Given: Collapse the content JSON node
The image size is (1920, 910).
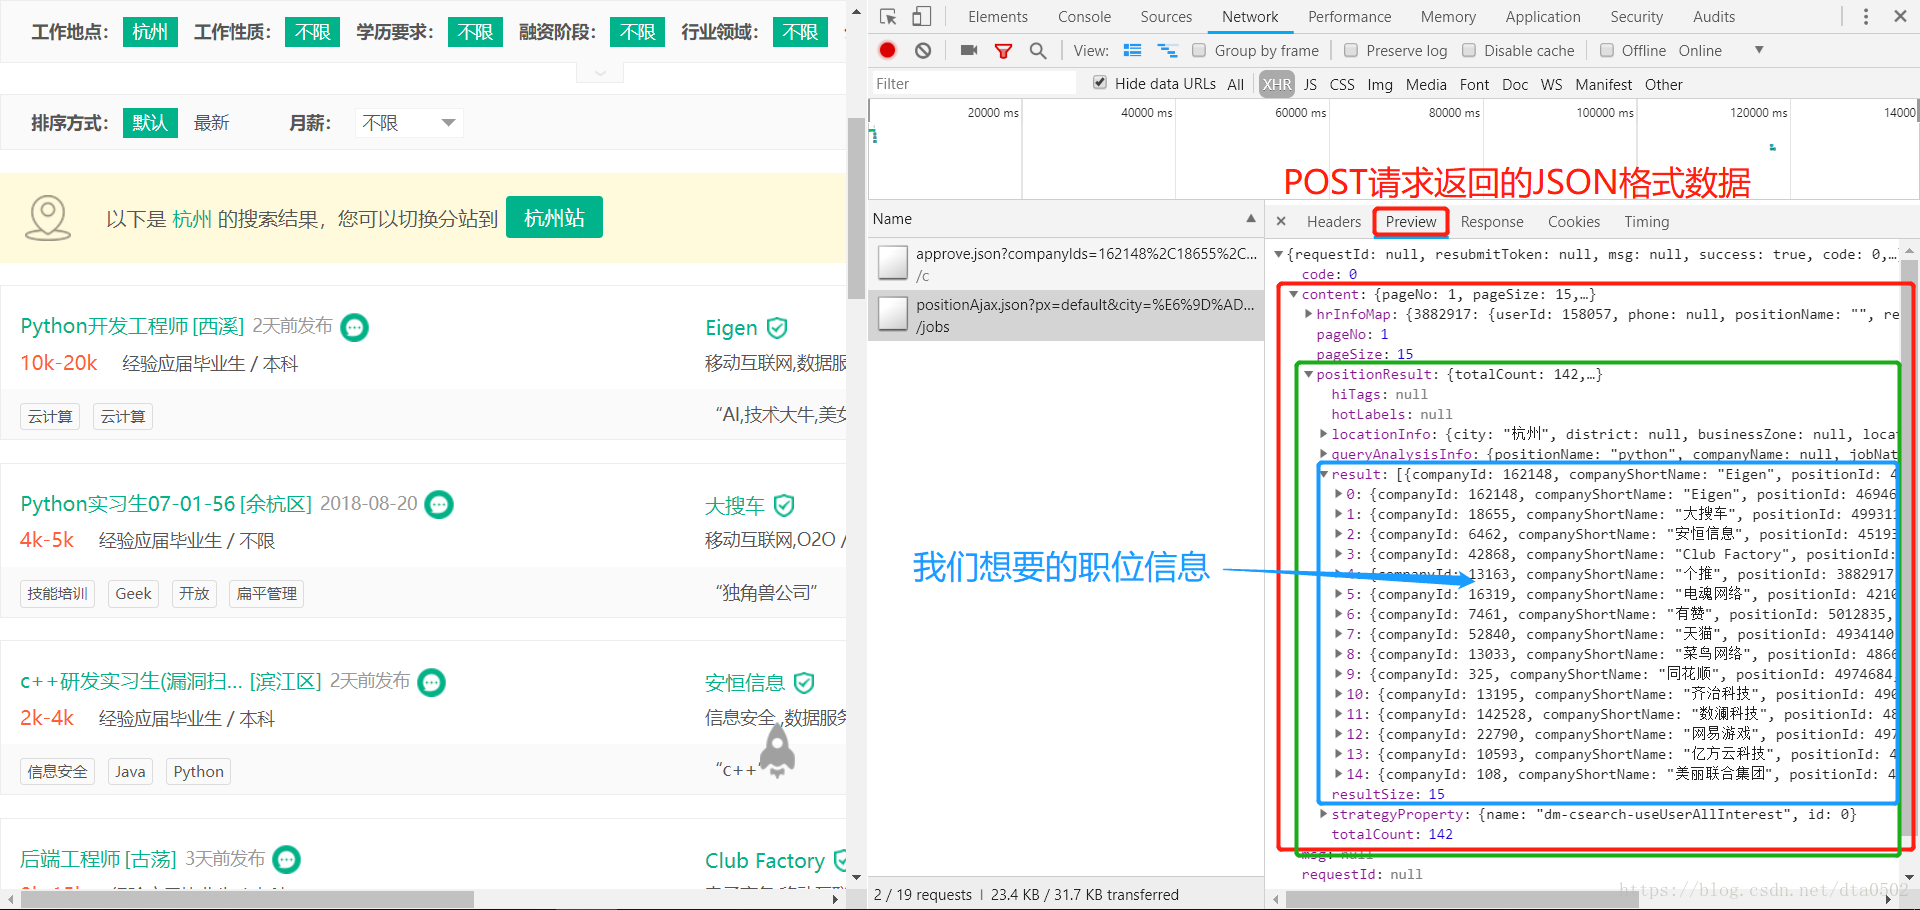Looking at the screenshot, I should coord(1293,294).
